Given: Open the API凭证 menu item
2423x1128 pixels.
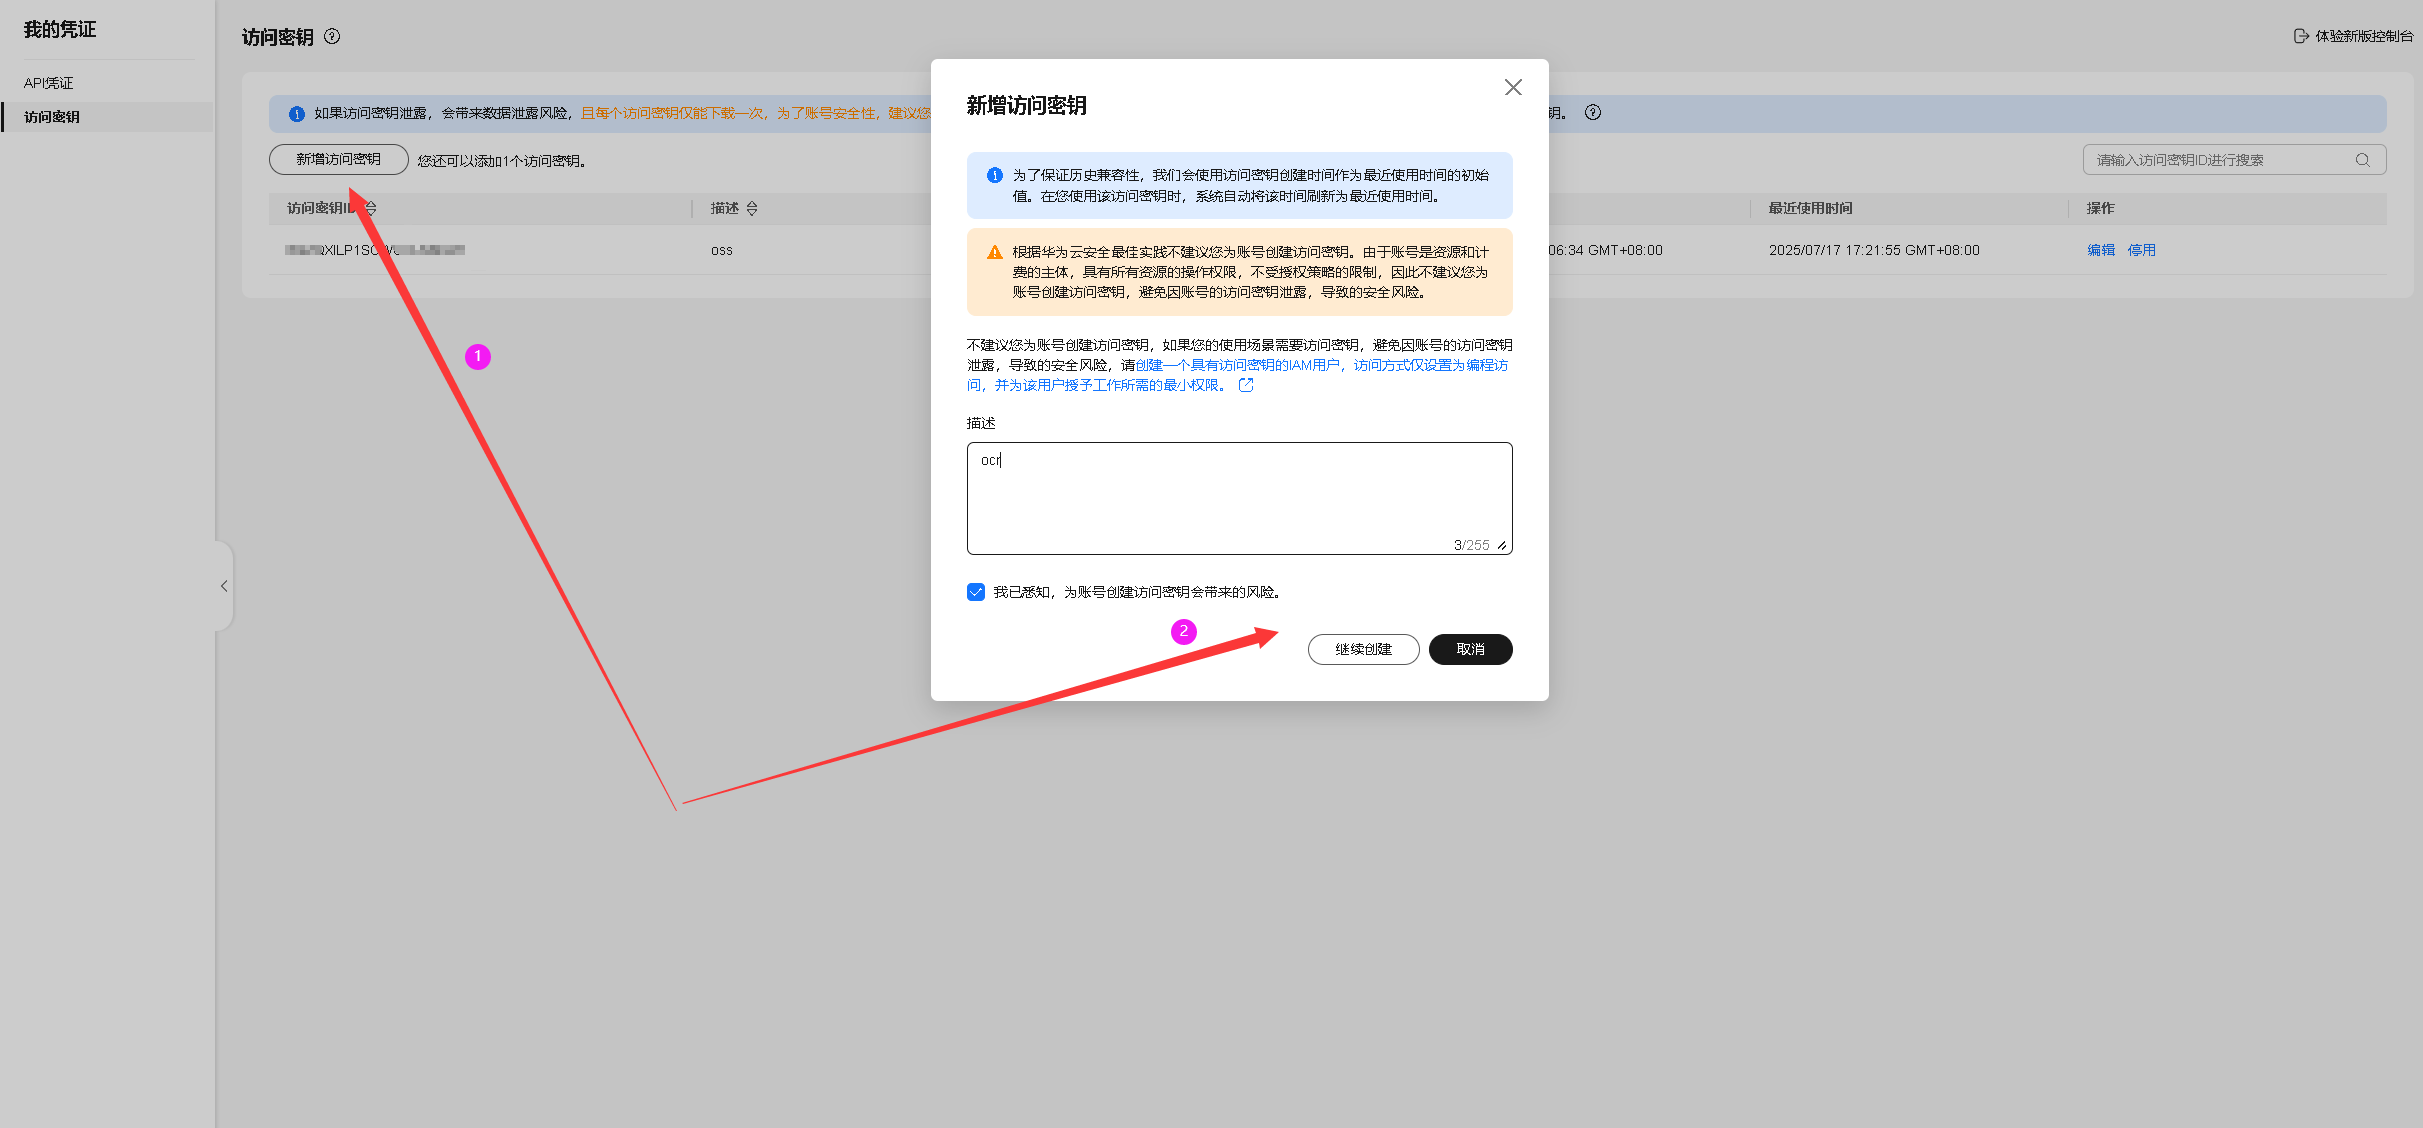Looking at the screenshot, I should [49, 83].
